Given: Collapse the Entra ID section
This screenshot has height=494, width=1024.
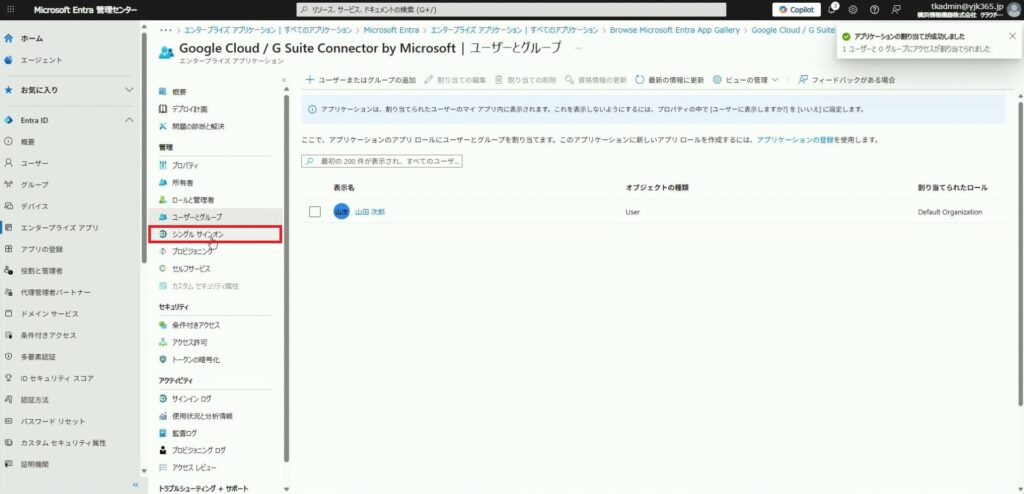Looking at the screenshot, I should 128,121.
